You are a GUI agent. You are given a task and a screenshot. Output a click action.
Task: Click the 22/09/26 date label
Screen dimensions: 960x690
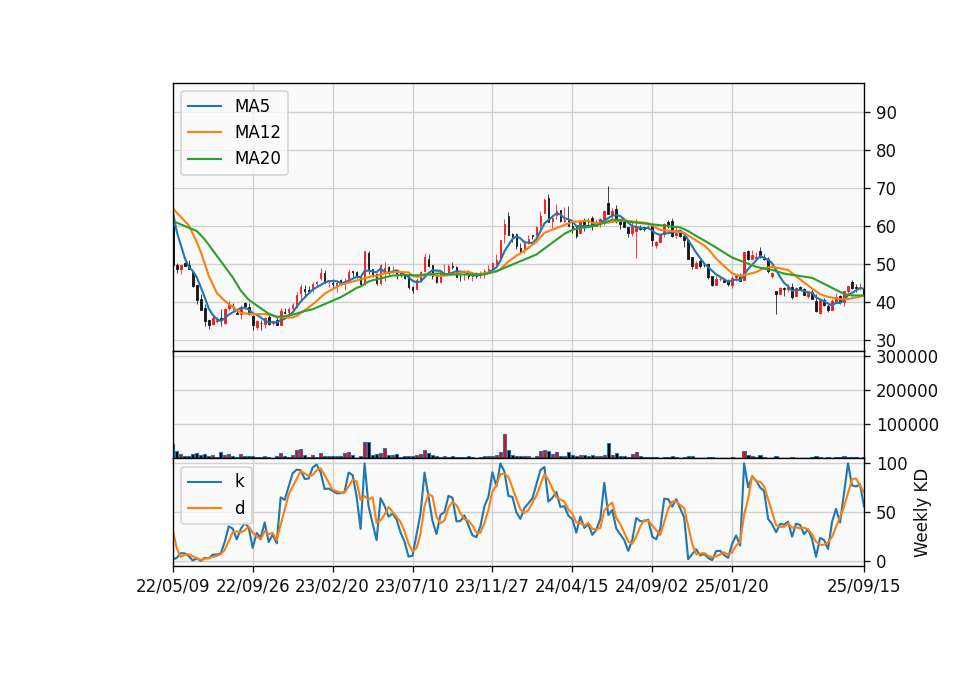tap(253, 586)
